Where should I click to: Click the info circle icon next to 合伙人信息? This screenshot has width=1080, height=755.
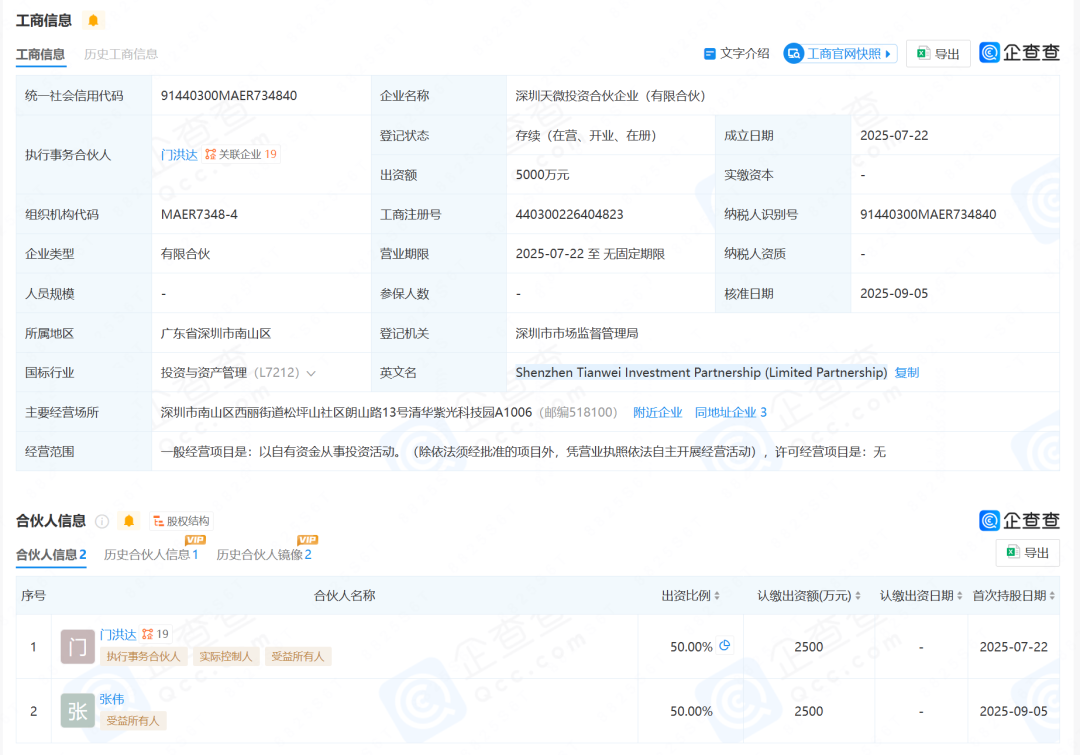click(102, 521)
